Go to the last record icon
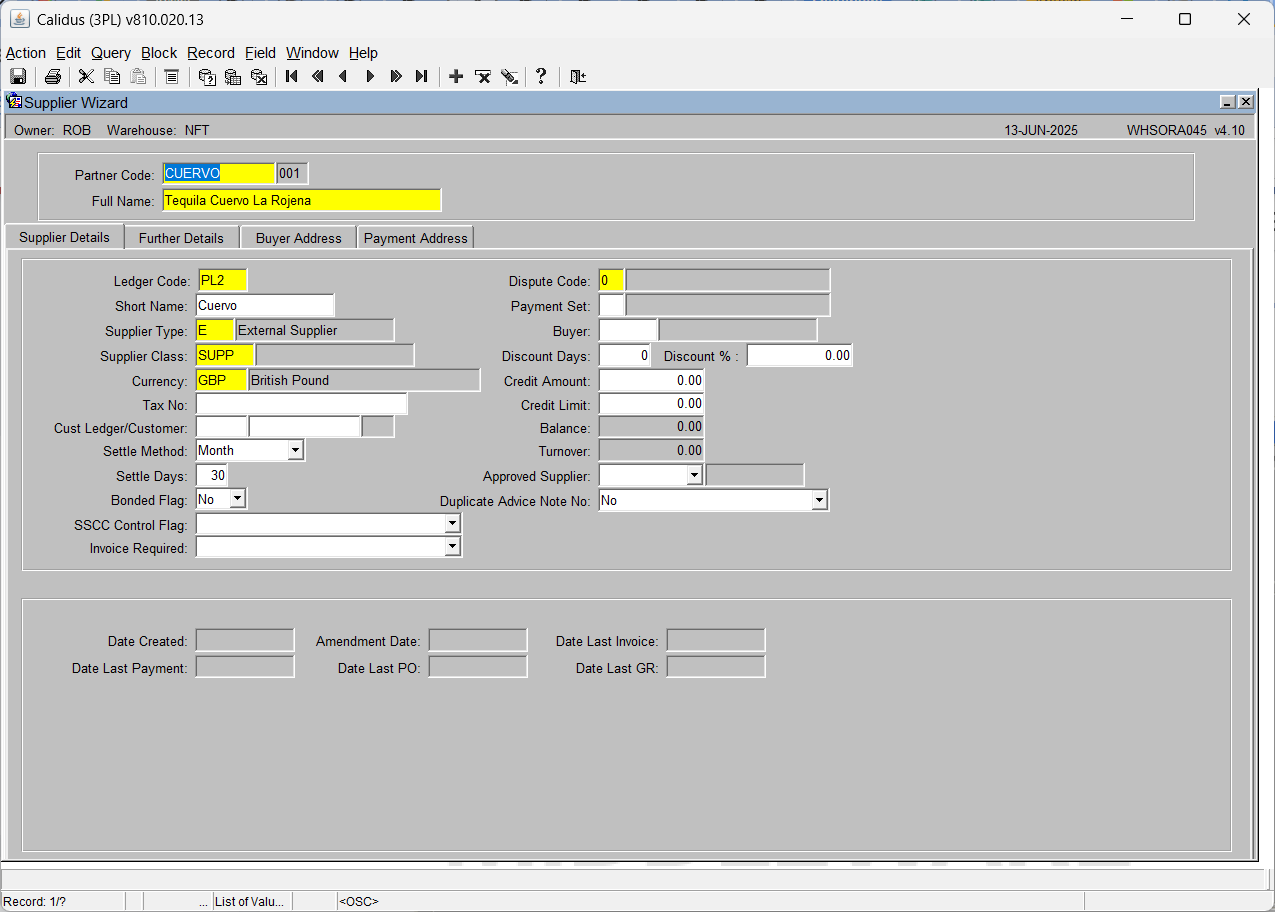Screen dimensions: 1275x912 coord(422,77)
